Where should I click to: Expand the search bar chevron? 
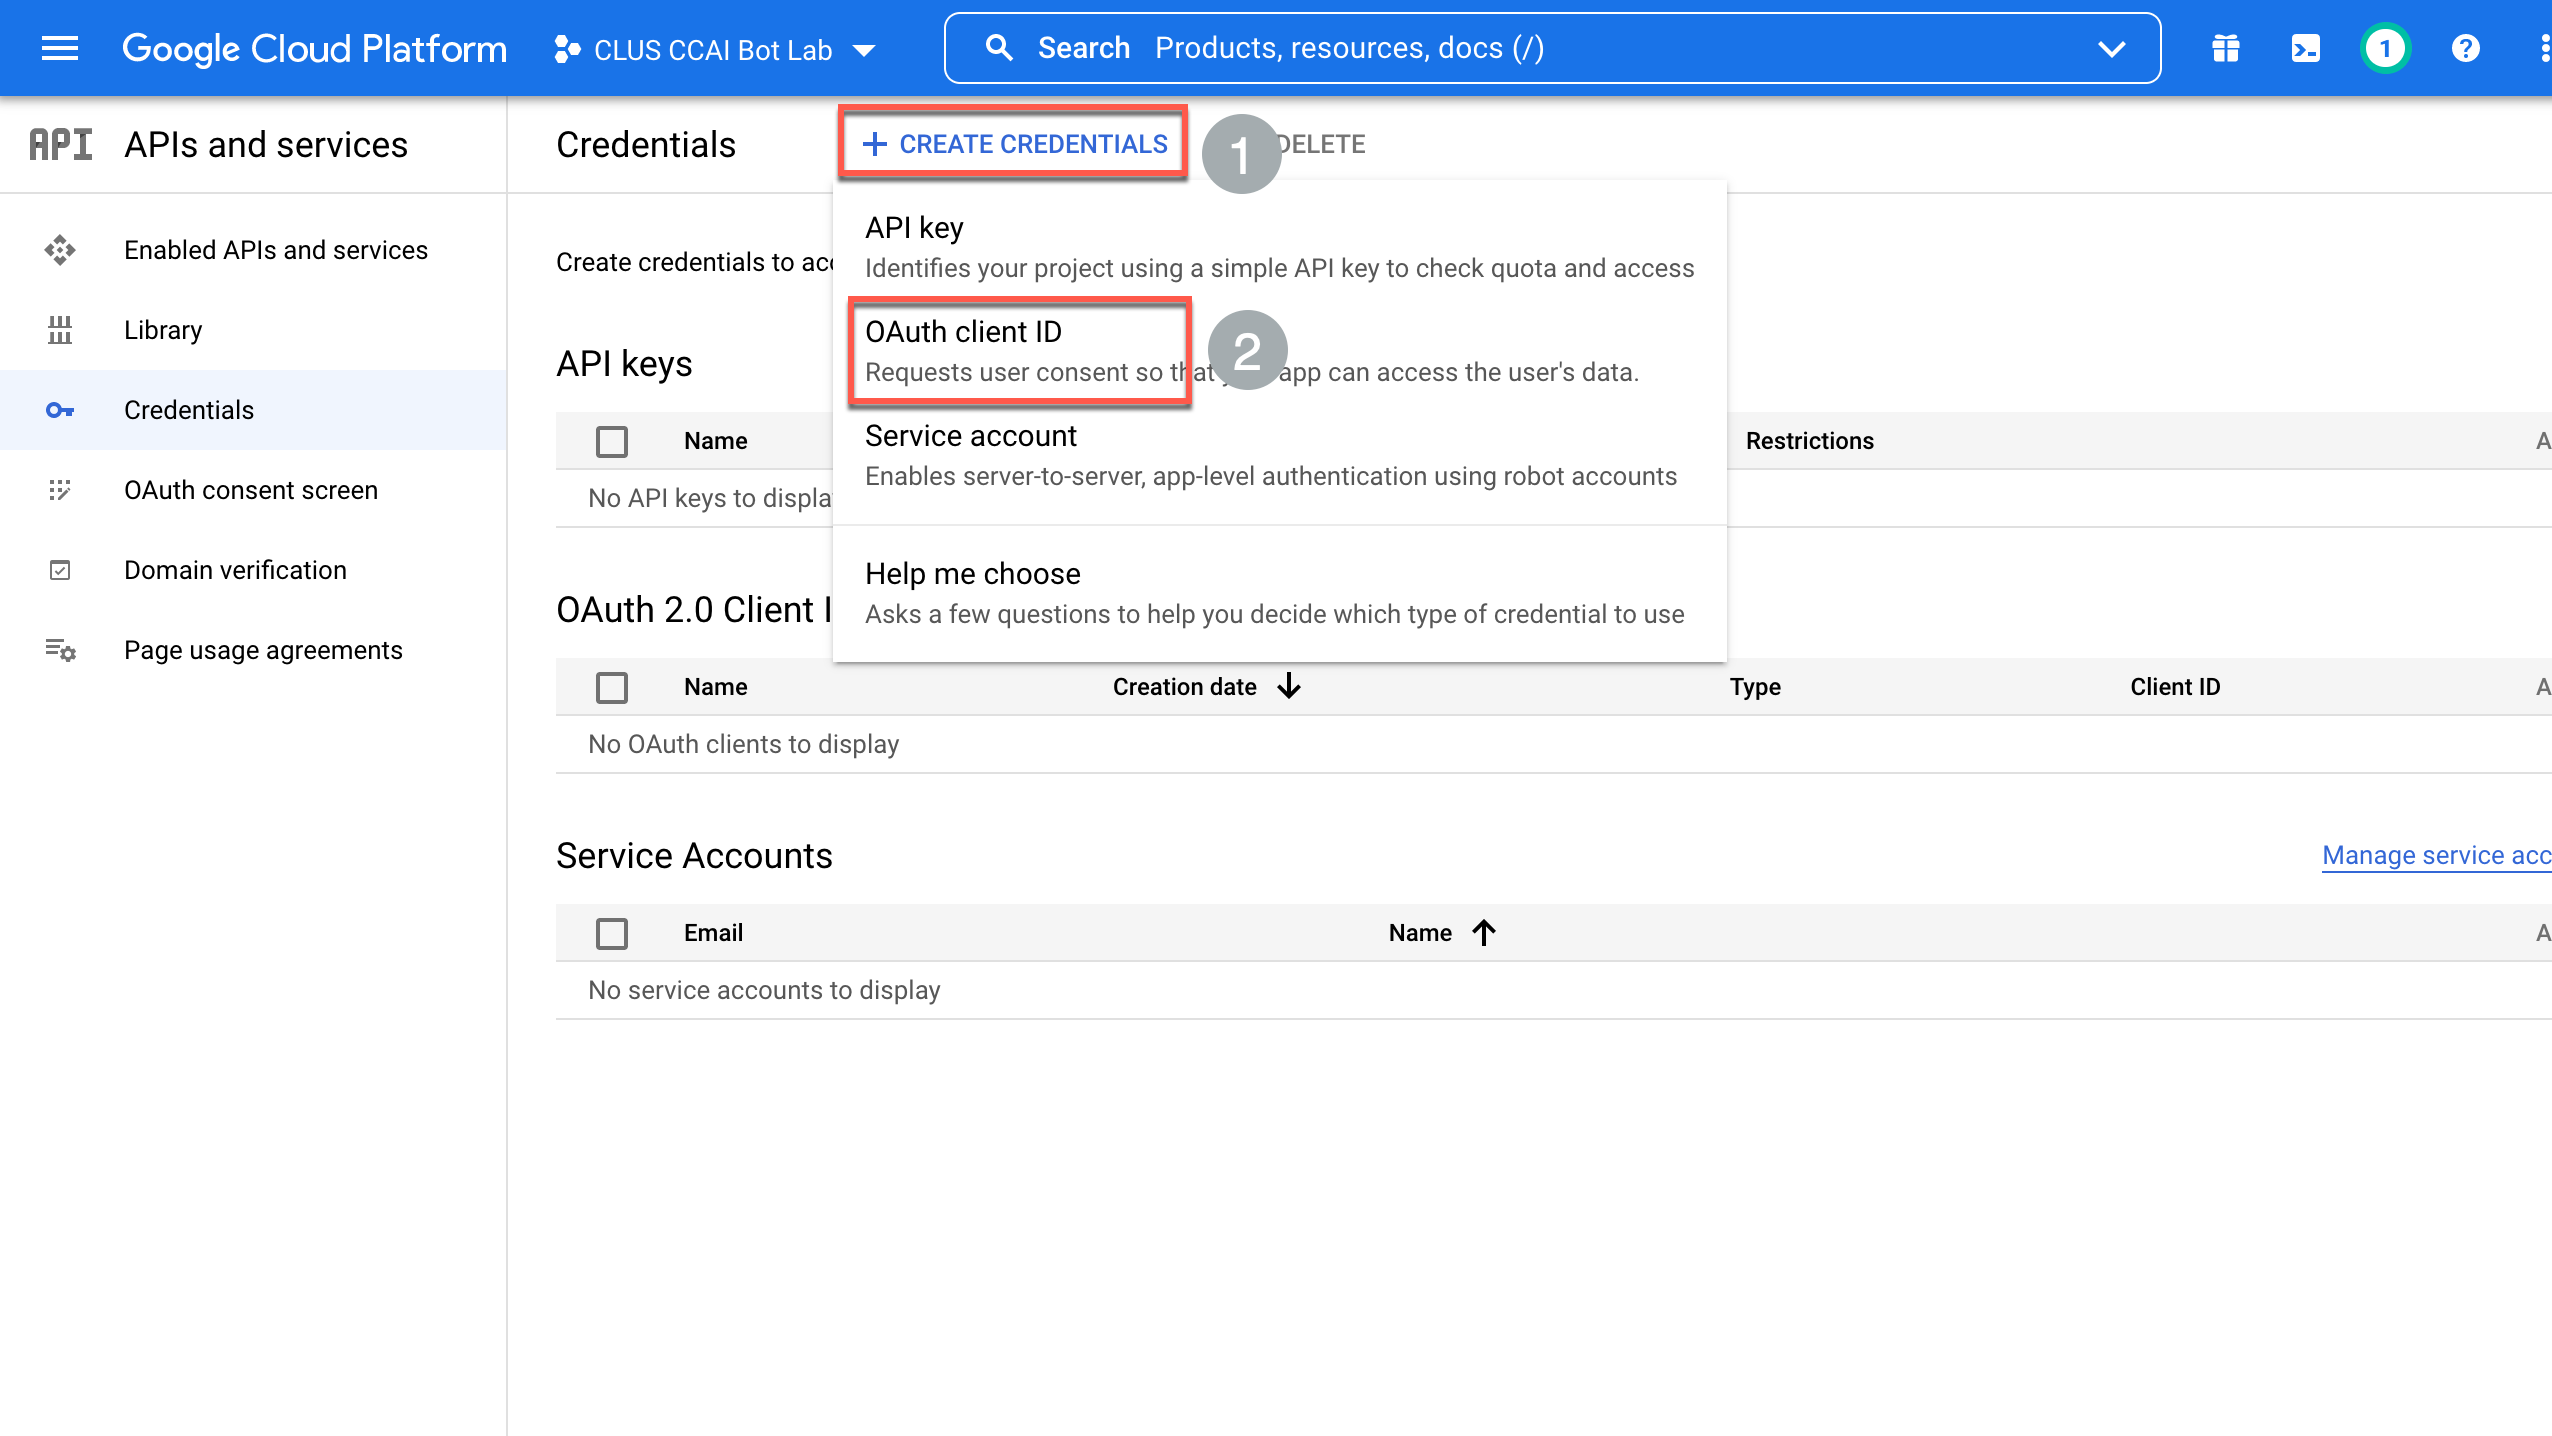click(2111, 48)
